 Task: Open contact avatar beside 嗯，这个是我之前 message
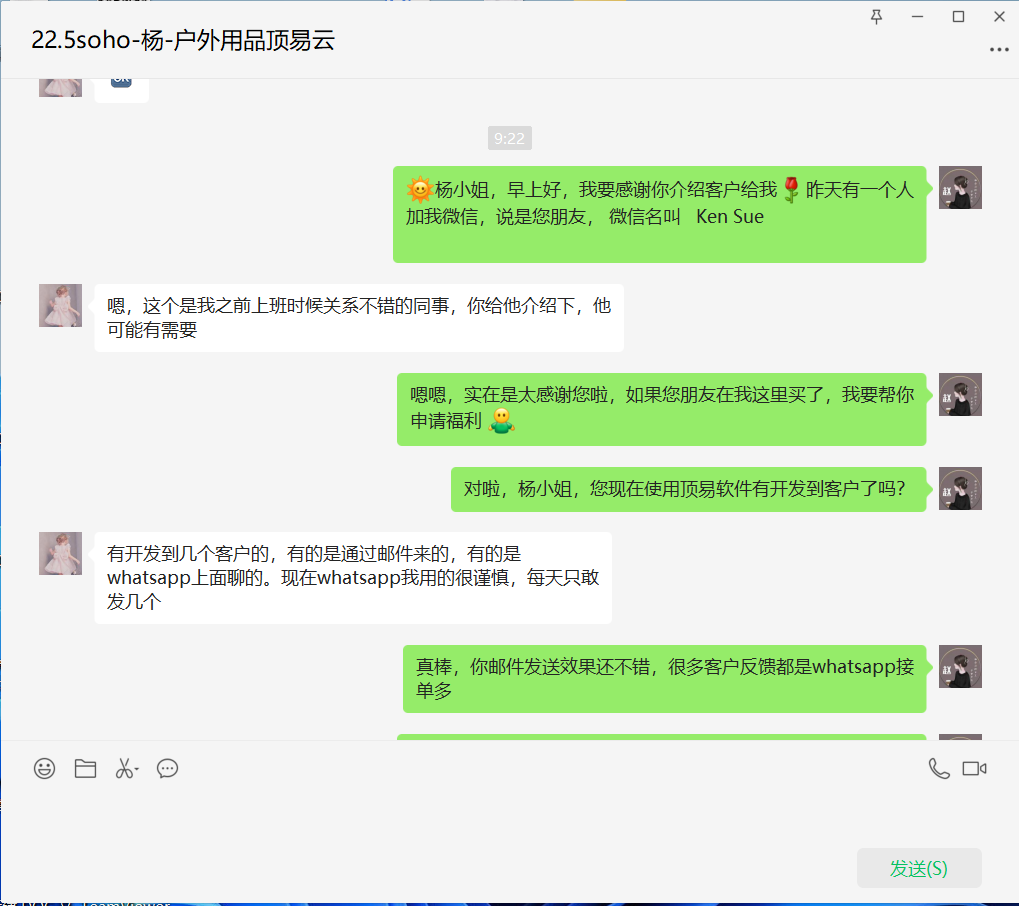60,305
